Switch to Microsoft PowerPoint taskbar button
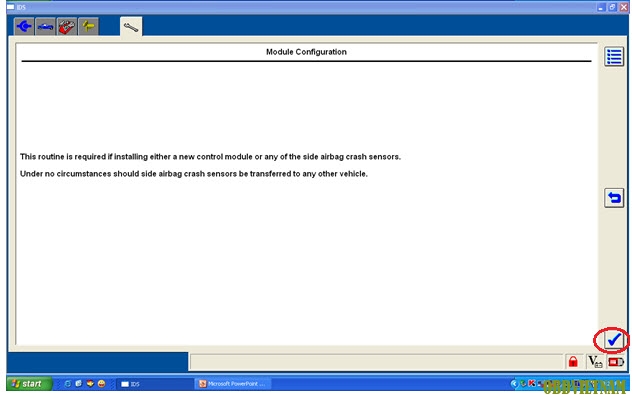633x398 pixels. (233, 384)
